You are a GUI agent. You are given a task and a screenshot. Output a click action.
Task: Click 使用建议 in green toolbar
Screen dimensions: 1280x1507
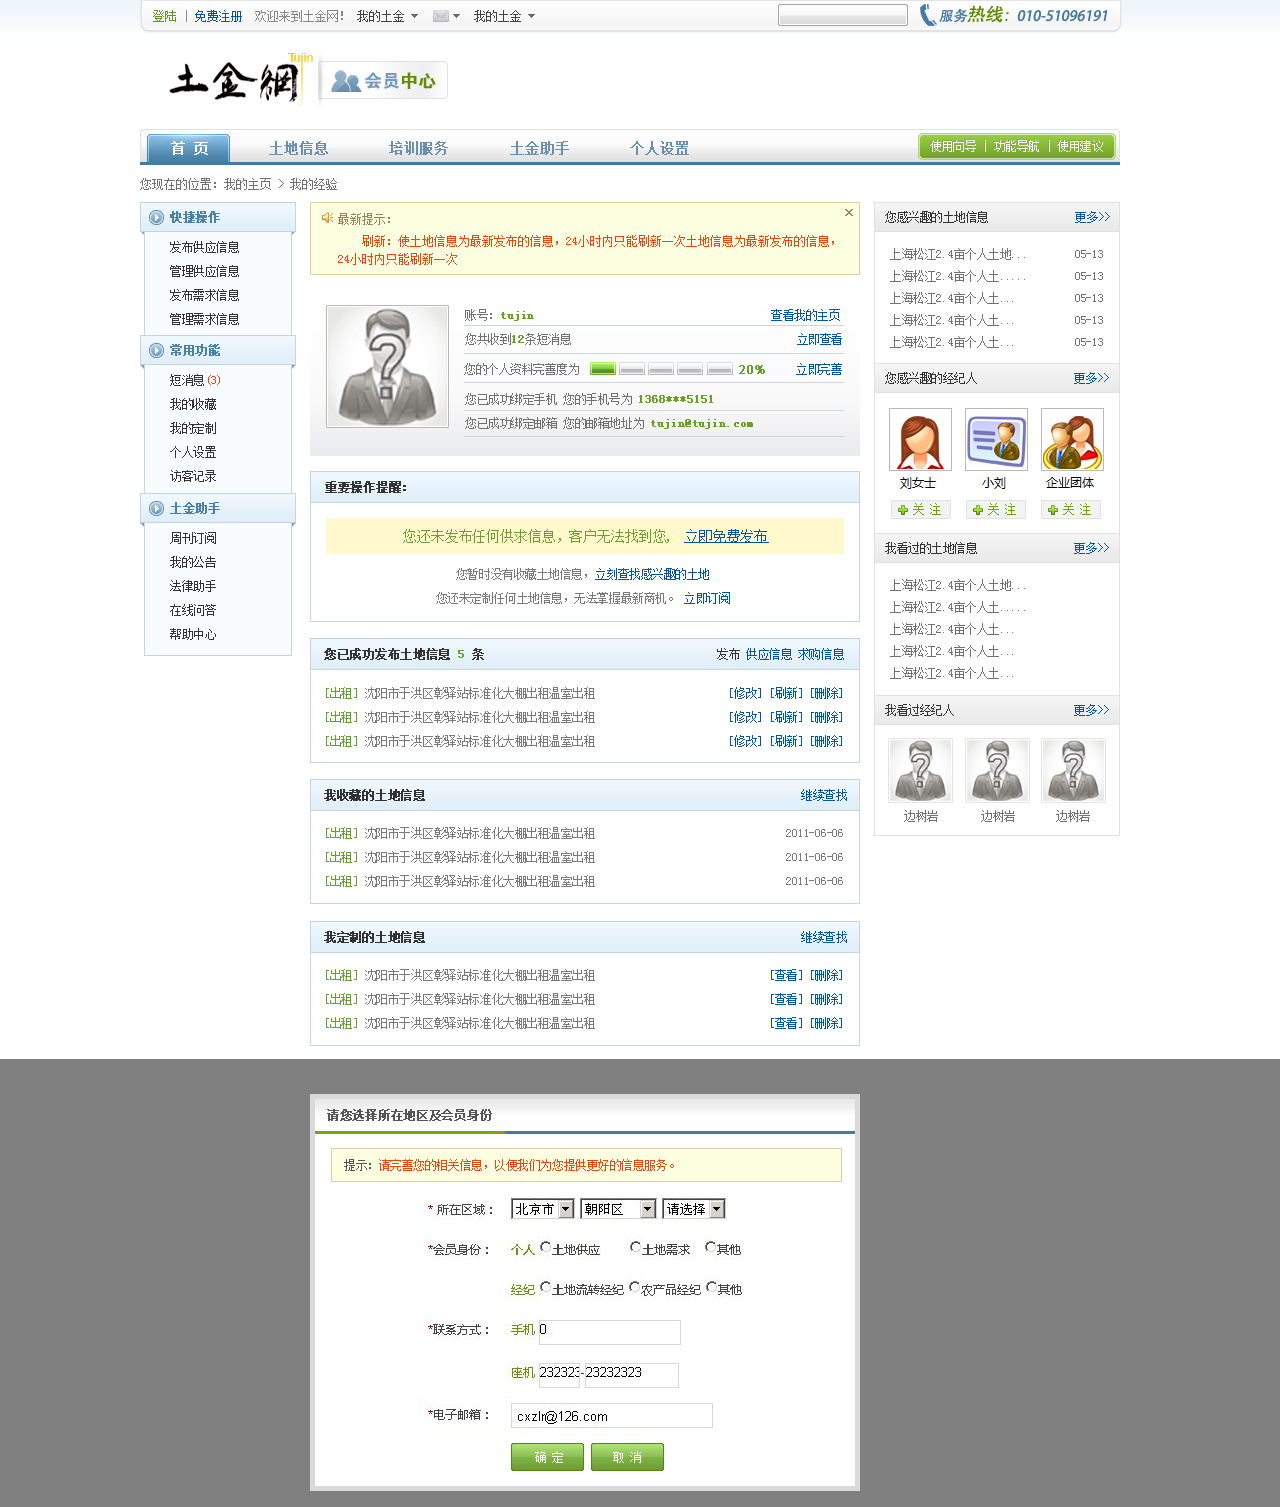point(1080,146)
